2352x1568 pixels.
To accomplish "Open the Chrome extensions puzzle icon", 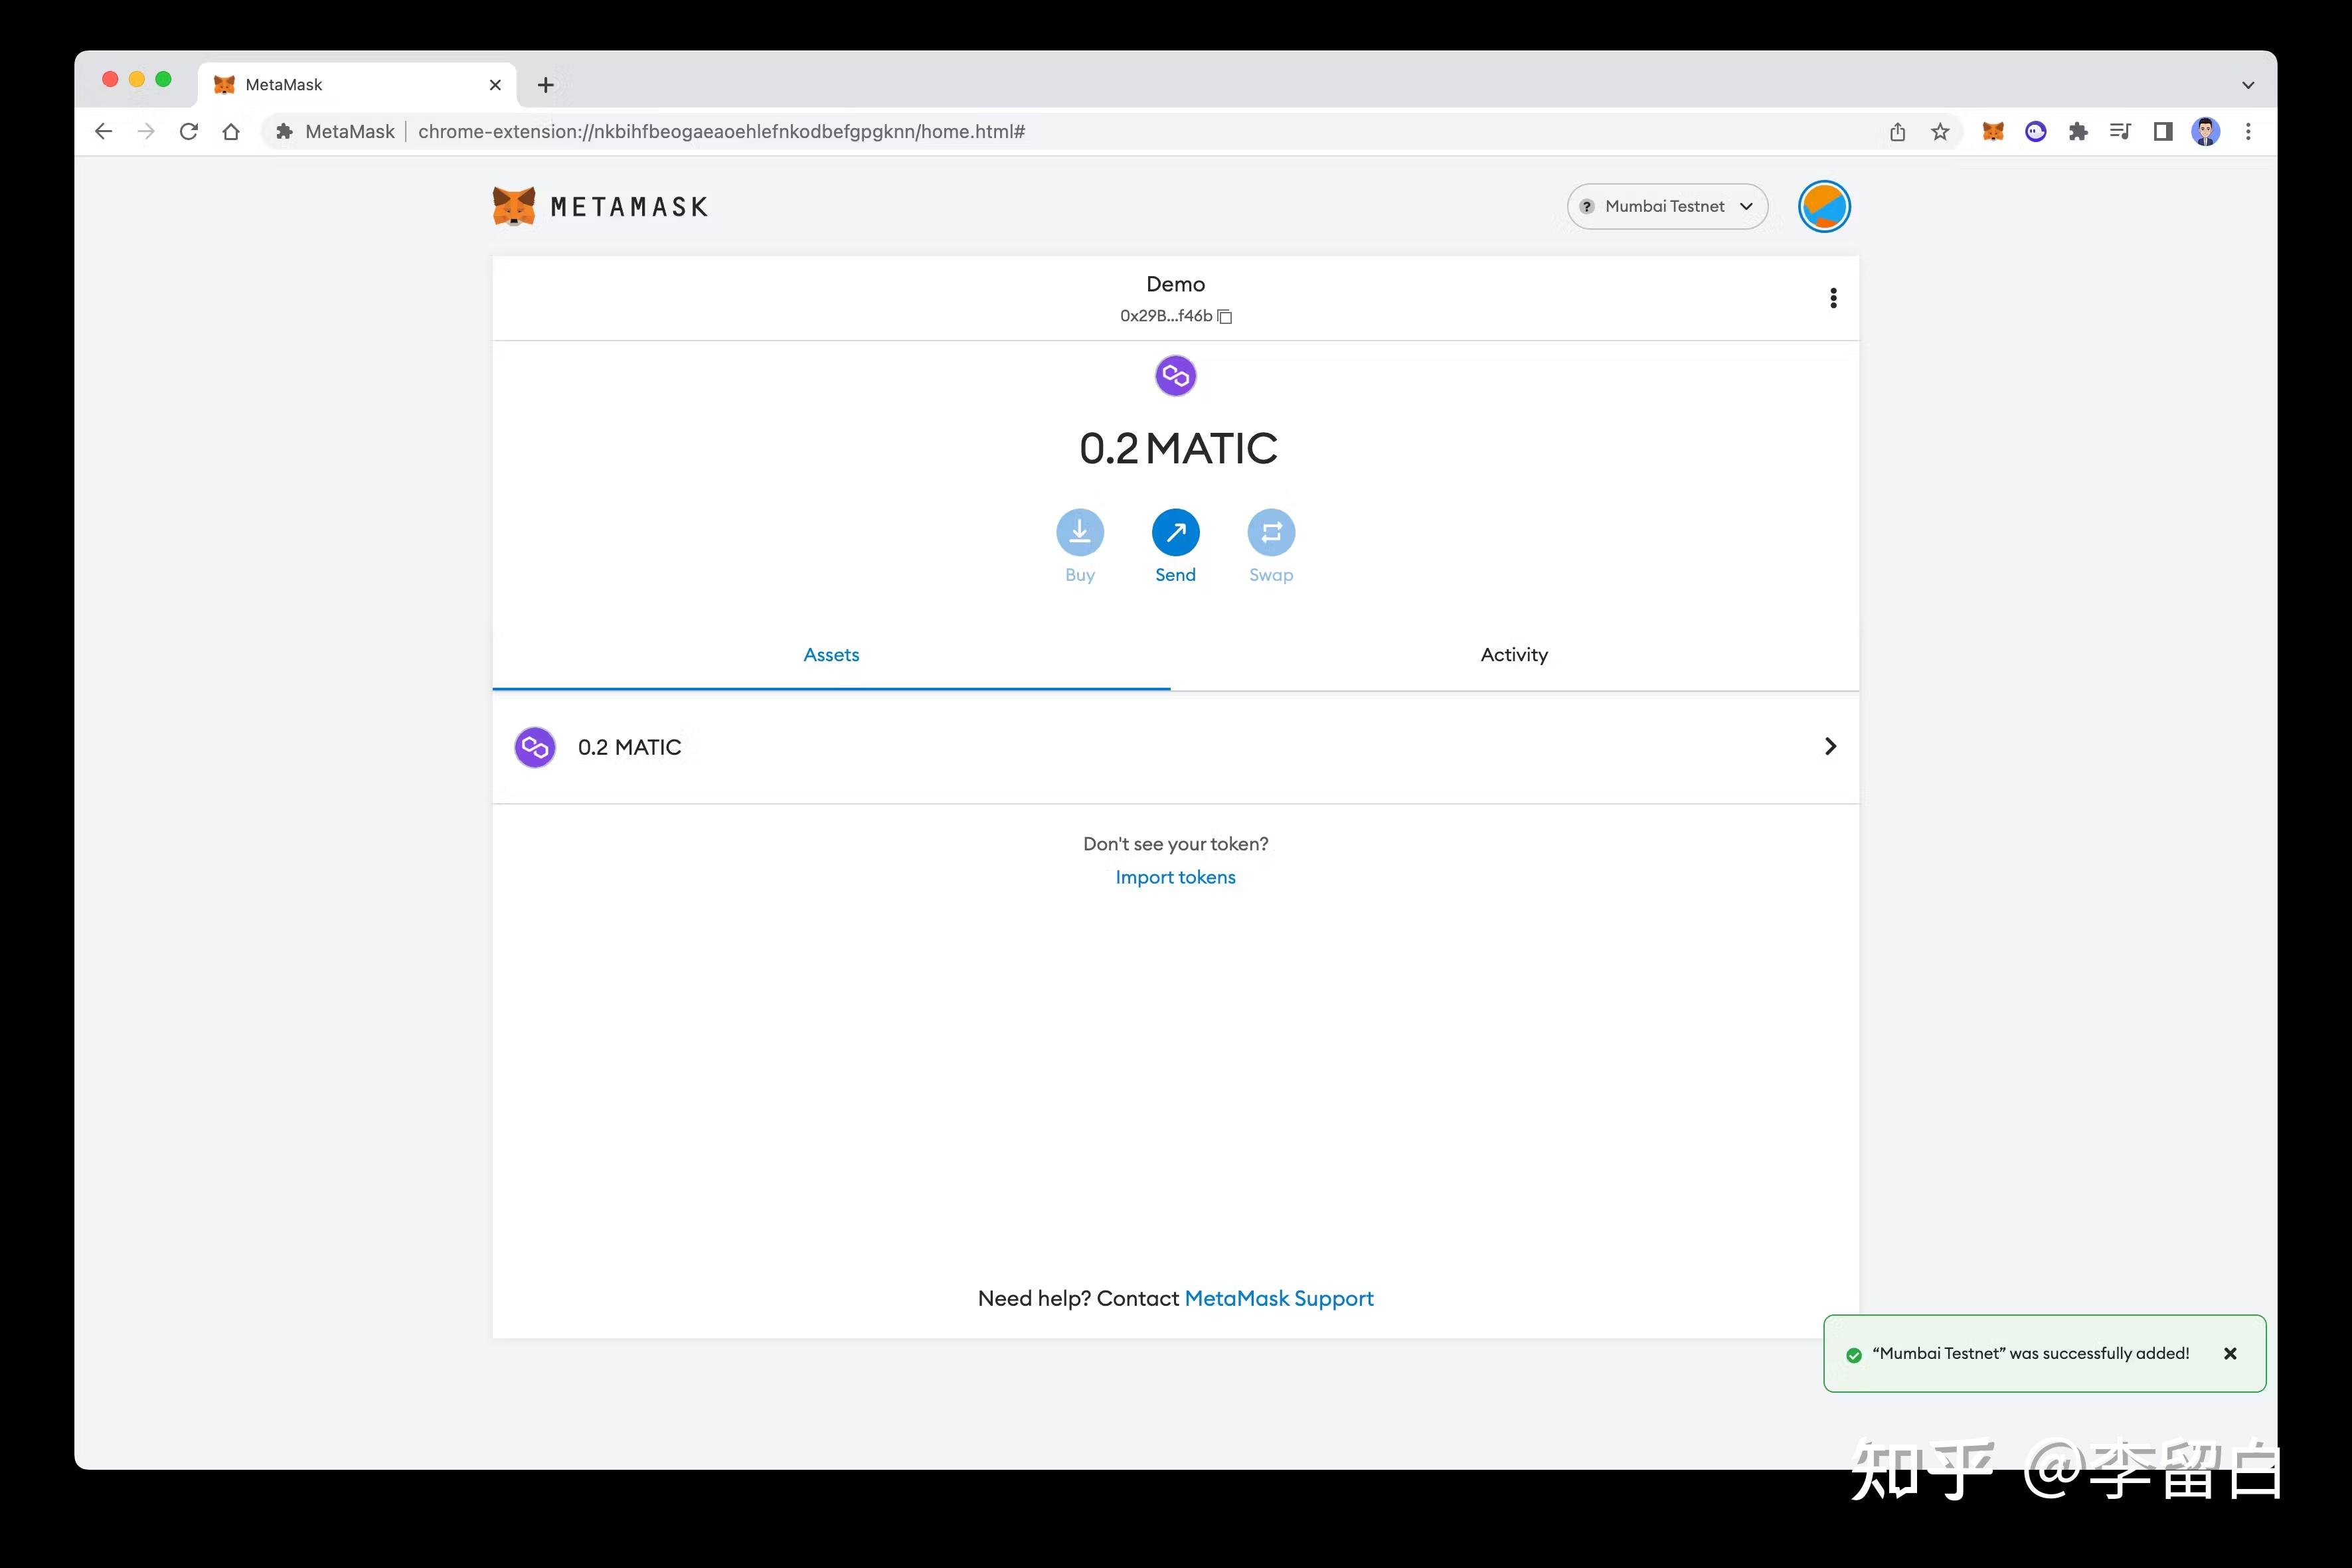I will [2078, 132].
